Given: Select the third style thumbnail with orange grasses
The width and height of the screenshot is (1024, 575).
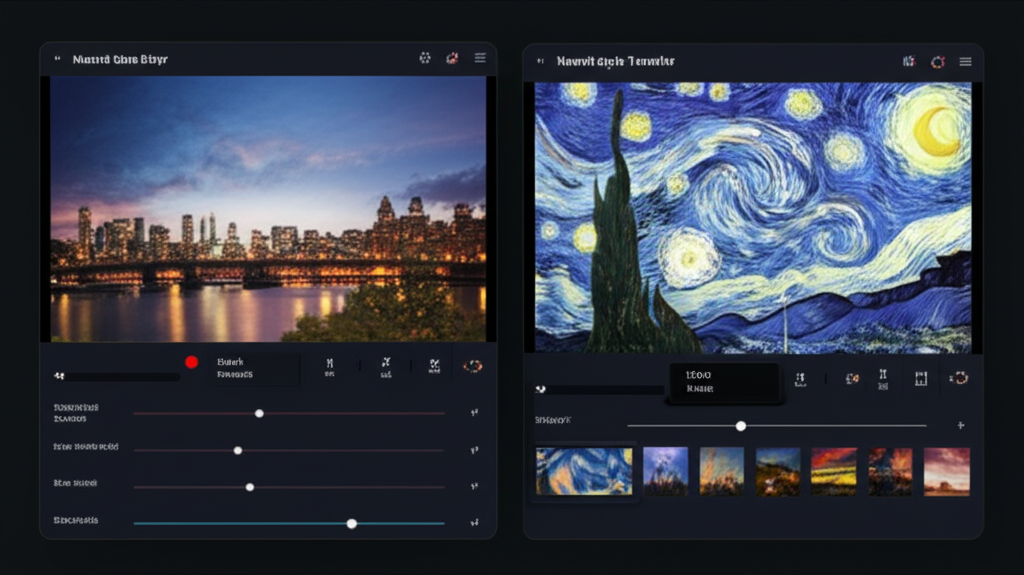Looking at the screenshot, I should pyautogui.click(x=722, y=471).
